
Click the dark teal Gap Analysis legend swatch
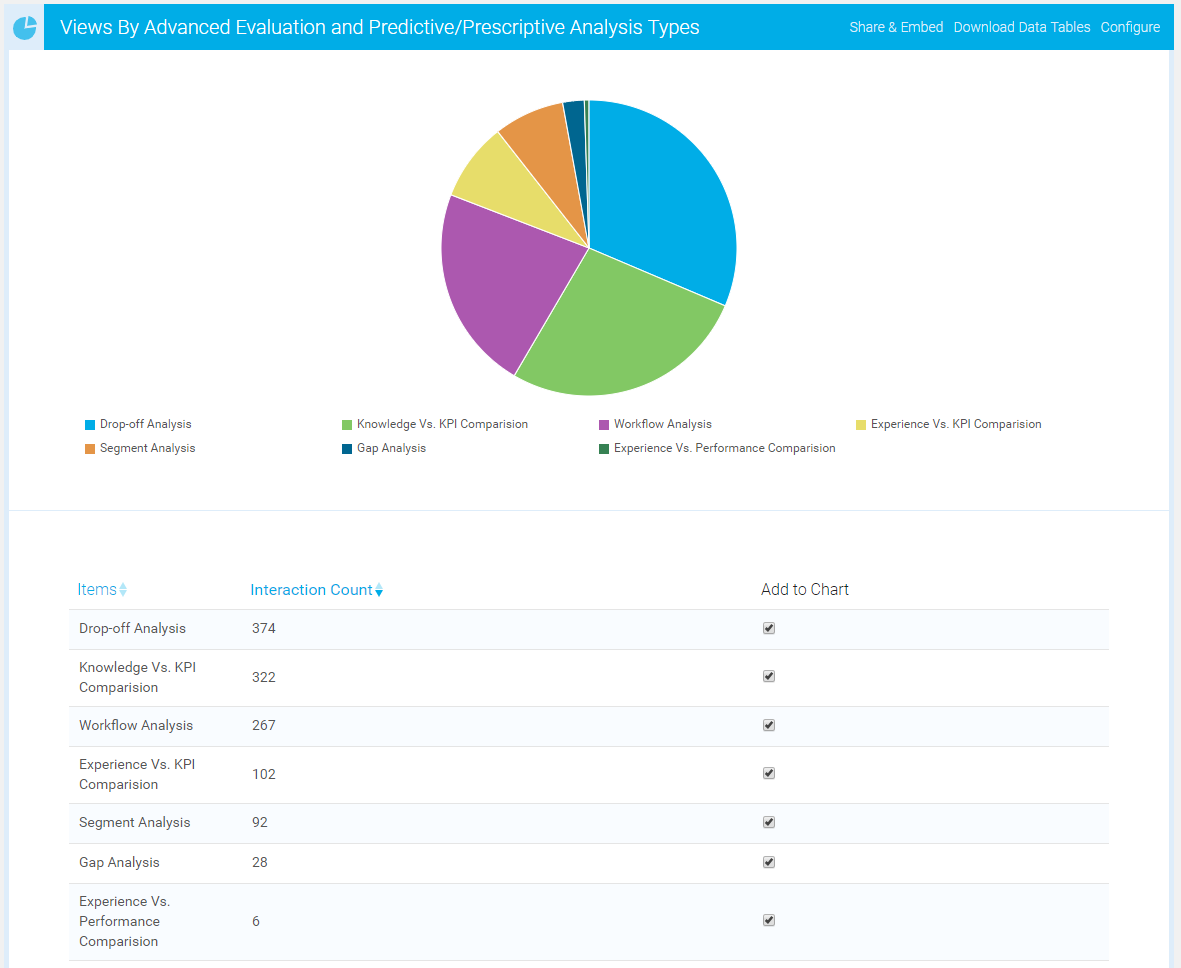[x=348, y=448]
